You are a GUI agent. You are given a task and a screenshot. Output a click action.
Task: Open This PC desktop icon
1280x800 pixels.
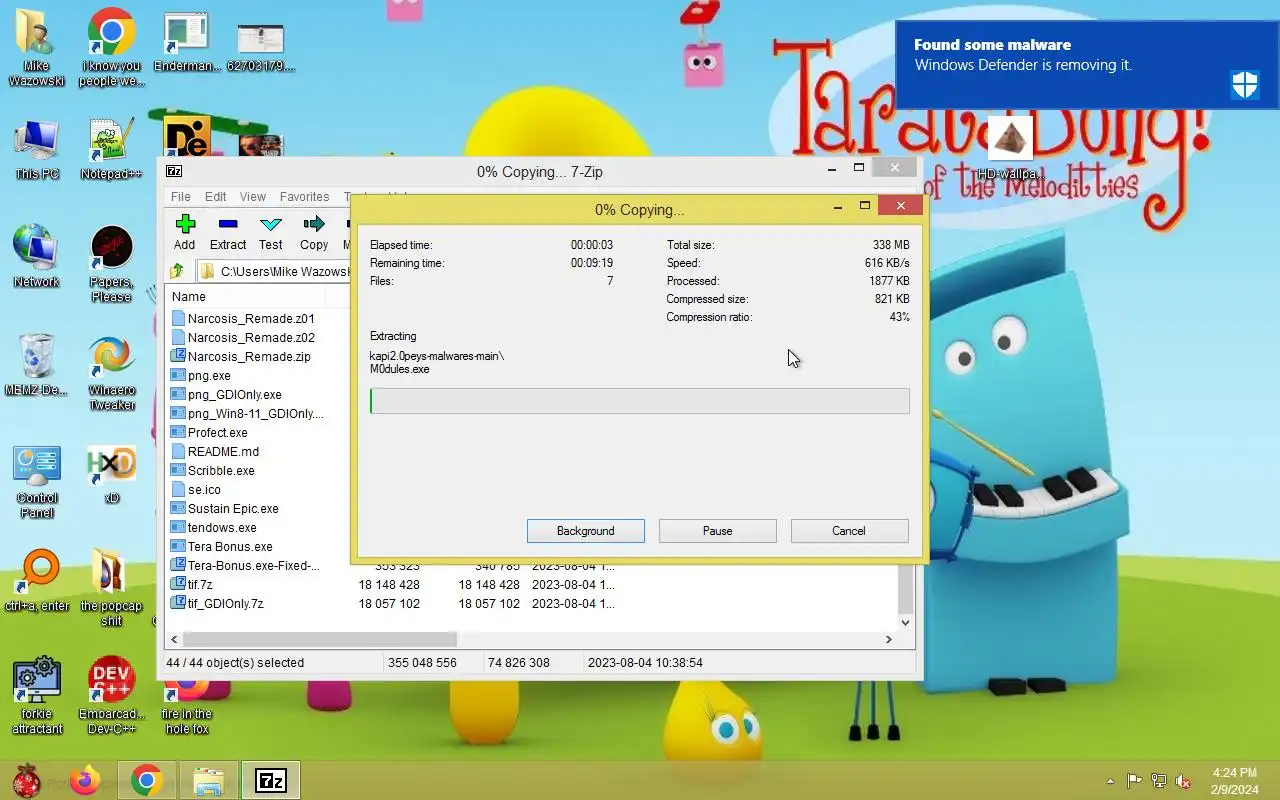[37, 150]
